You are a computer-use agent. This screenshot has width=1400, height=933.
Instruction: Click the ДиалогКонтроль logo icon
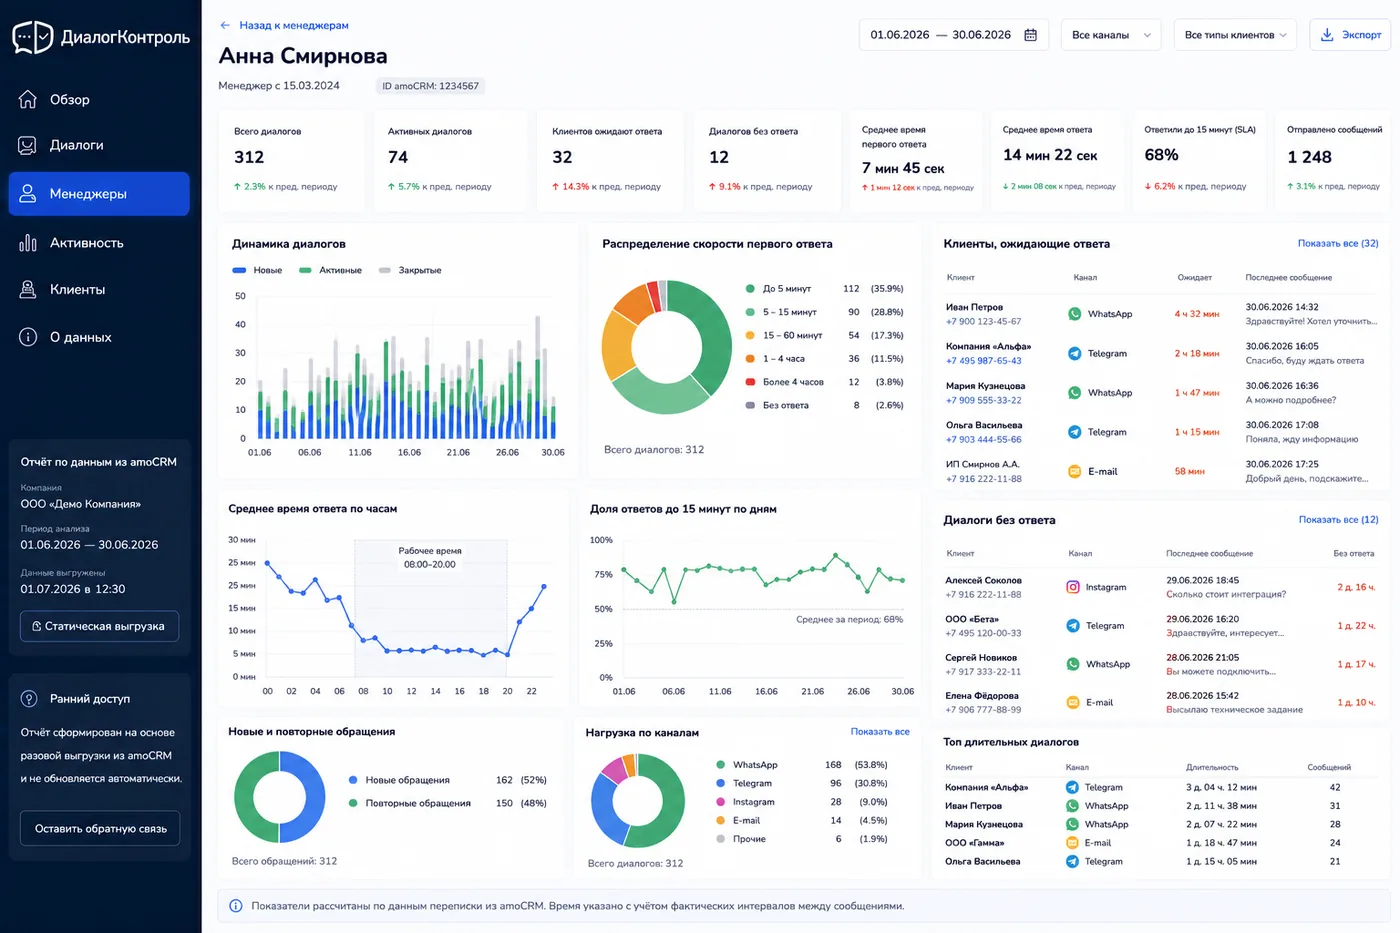click(x=32, y=37)
